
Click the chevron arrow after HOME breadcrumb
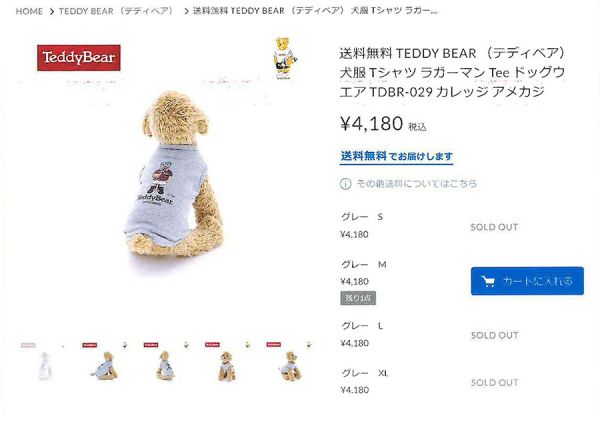(52, 11)
